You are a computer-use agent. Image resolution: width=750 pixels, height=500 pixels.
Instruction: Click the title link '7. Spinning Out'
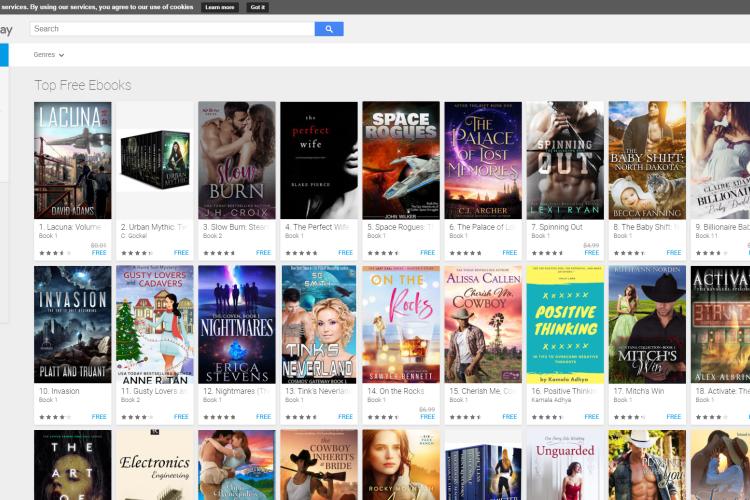click(x=557, y=227)
